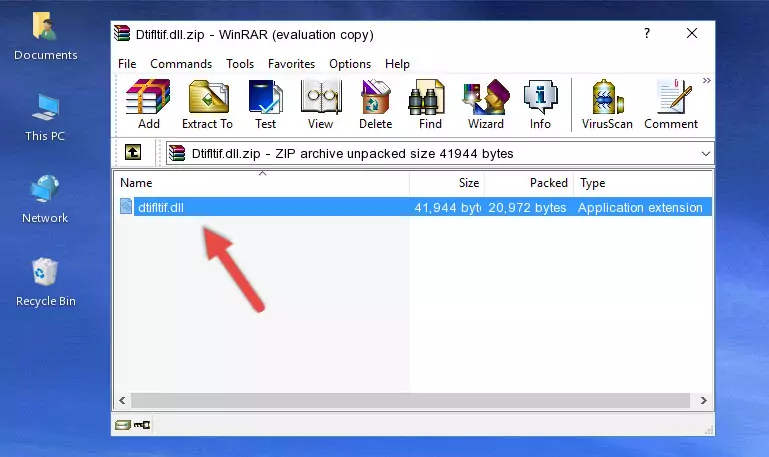
Task: Run the Test archive tool
Action: tap(265, 104)
